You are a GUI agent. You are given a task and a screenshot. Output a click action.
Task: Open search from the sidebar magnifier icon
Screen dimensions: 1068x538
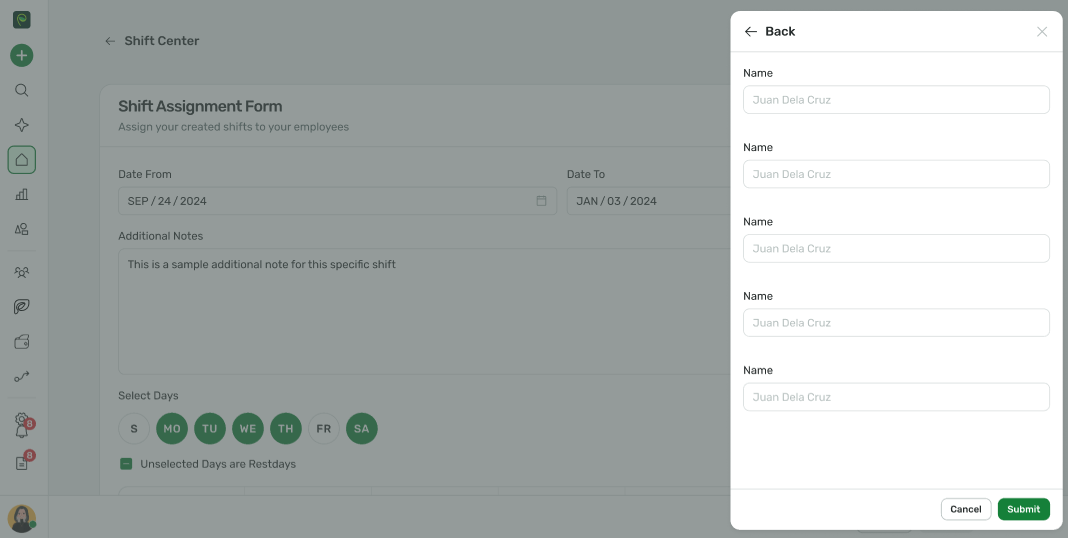pyautogui.click(x=22, y=90)
